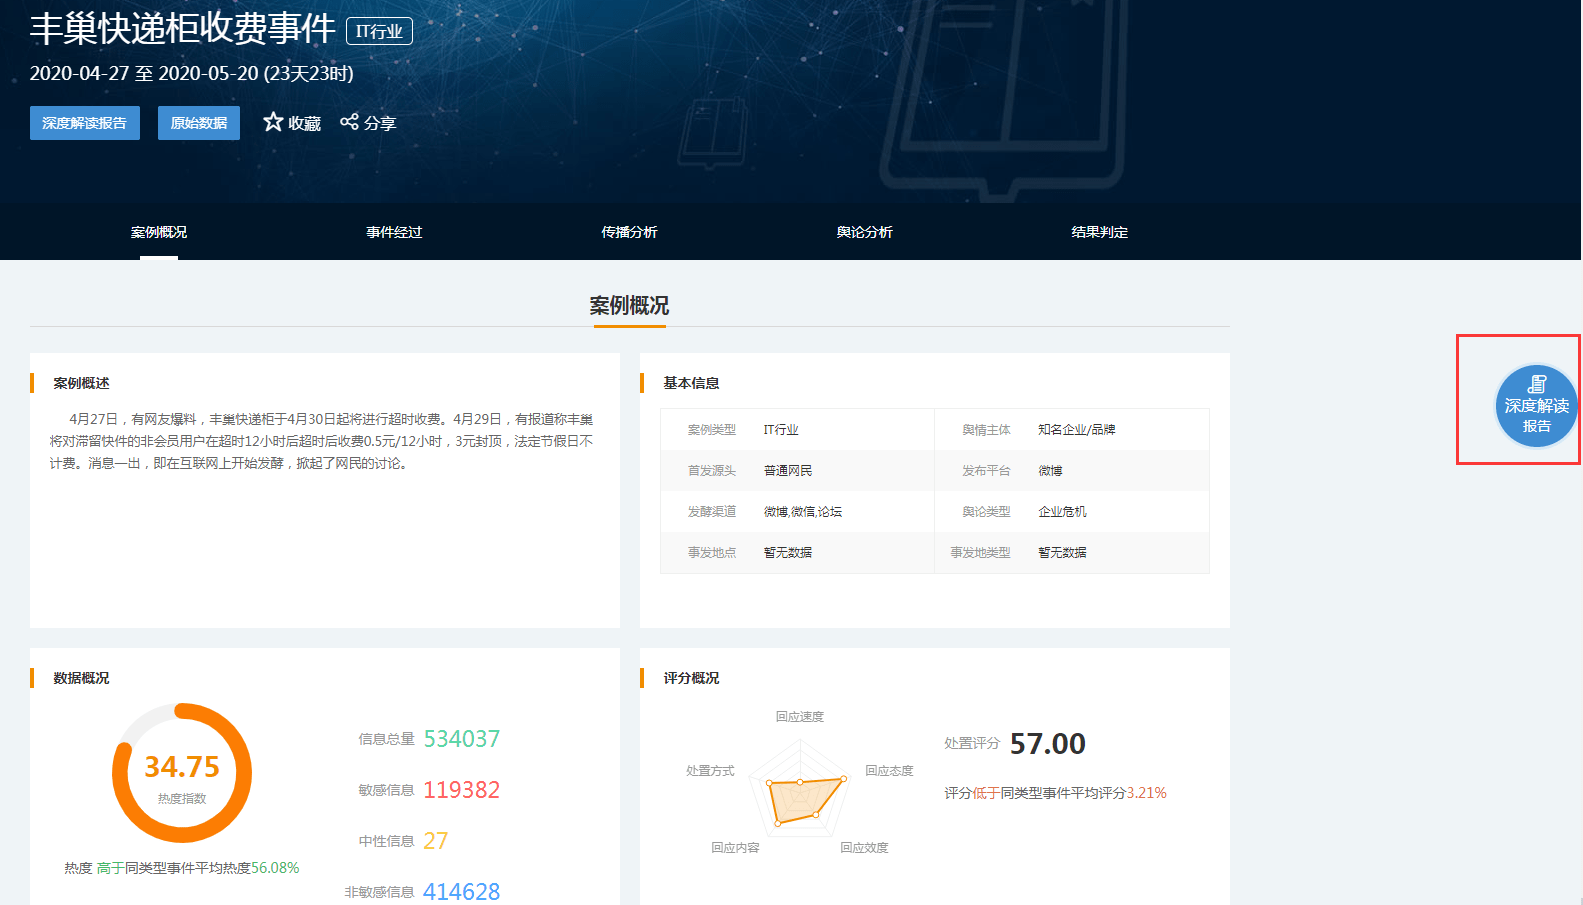Open 原始数据 button

(x=199, y=123)
